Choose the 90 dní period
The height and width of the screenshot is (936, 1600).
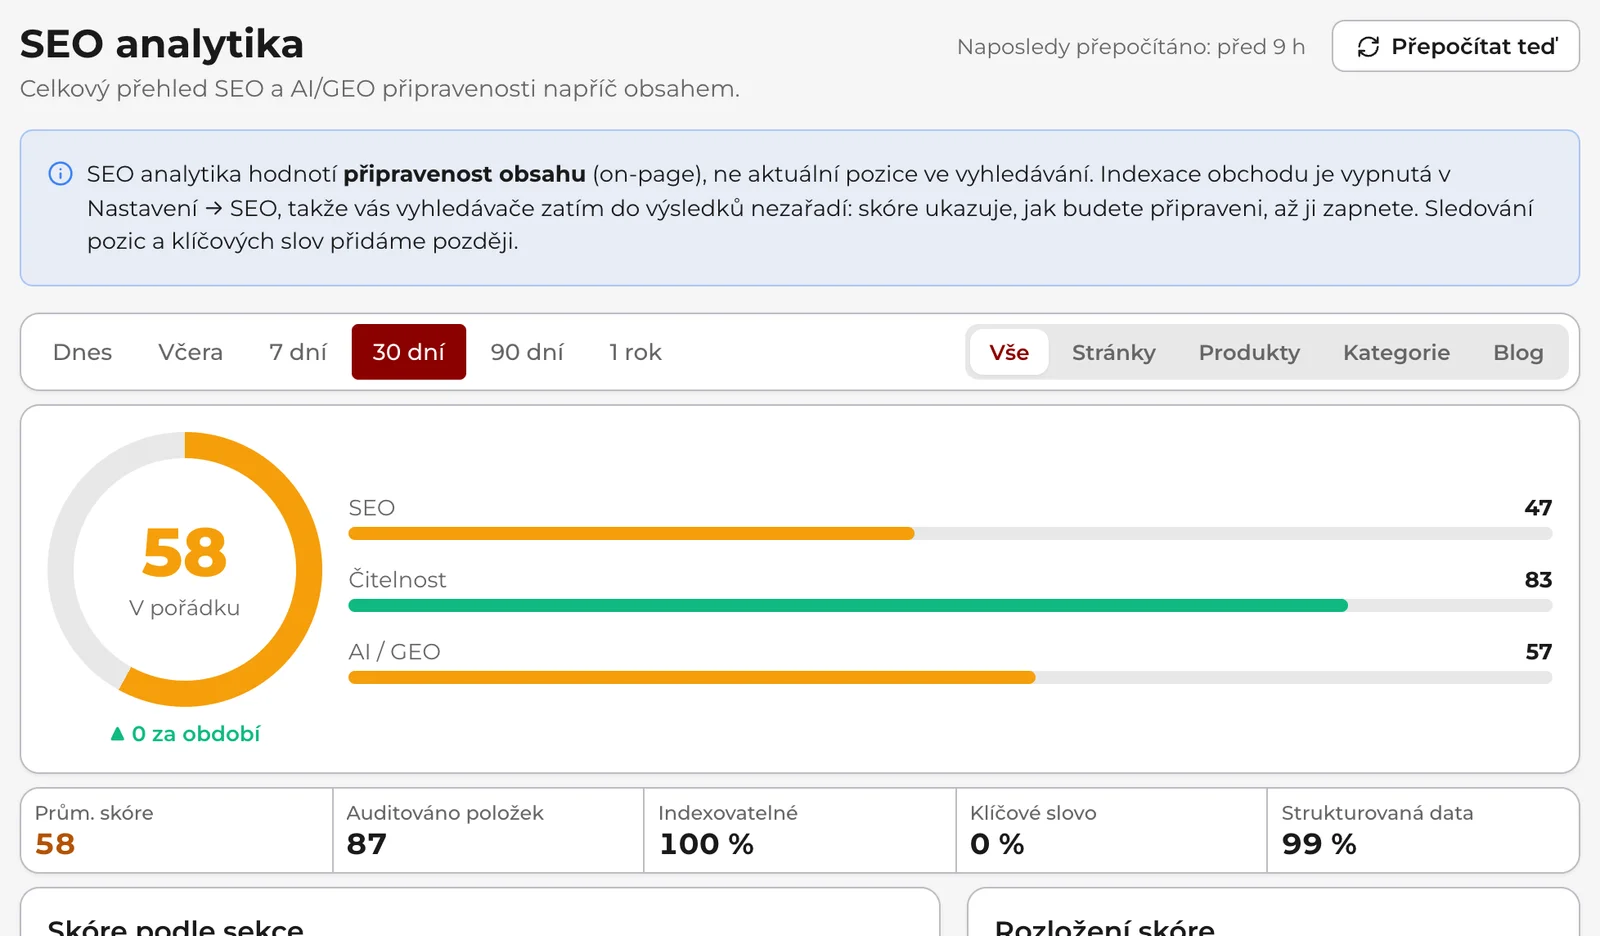point(527,352)
